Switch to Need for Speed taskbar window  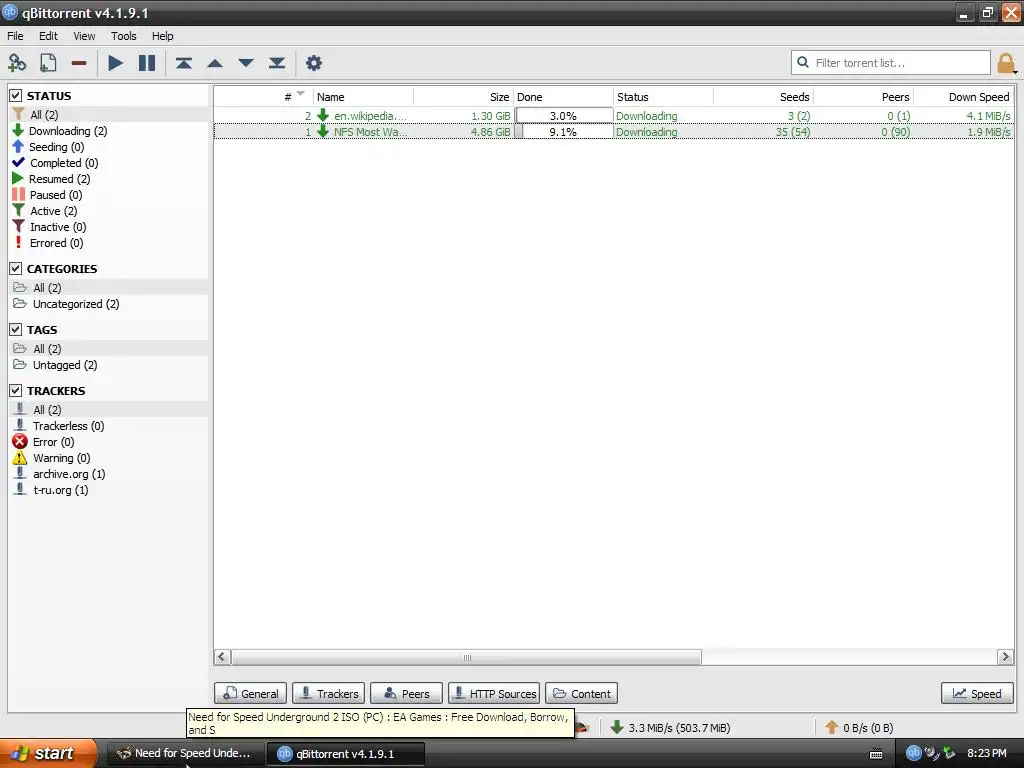point(185,754)
